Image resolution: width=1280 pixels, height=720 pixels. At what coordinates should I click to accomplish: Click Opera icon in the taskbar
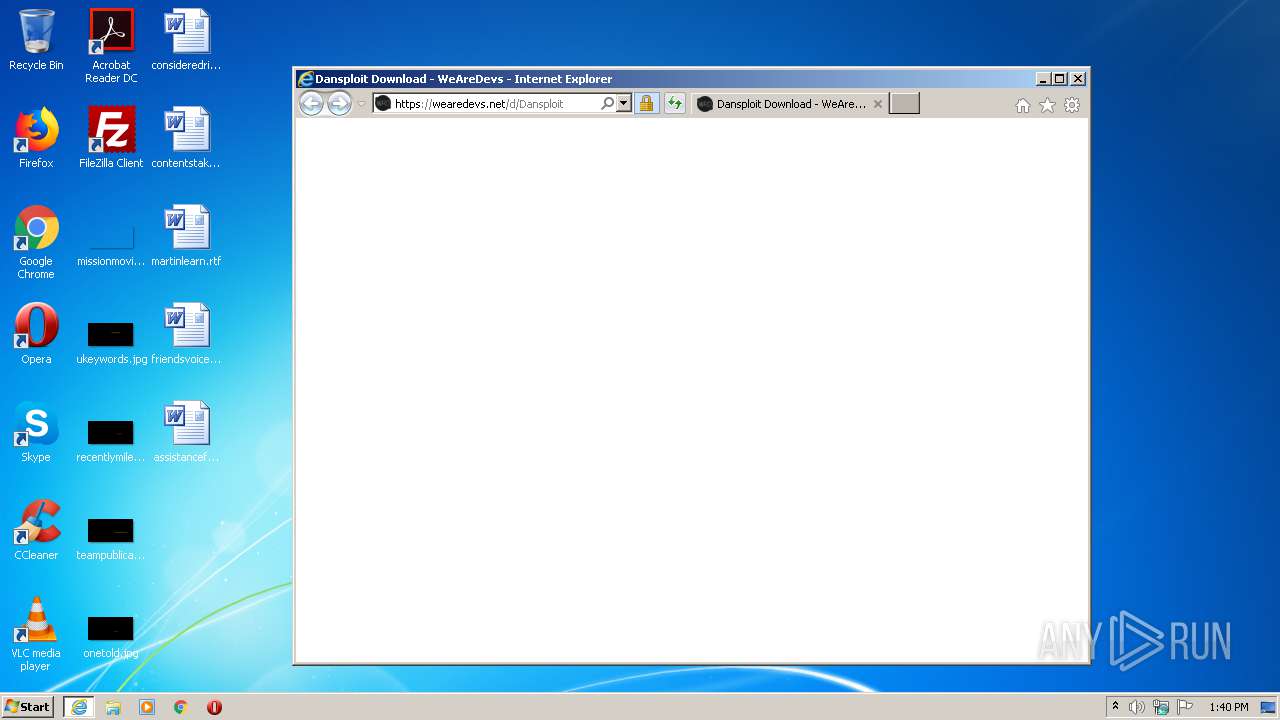point(214,707)
